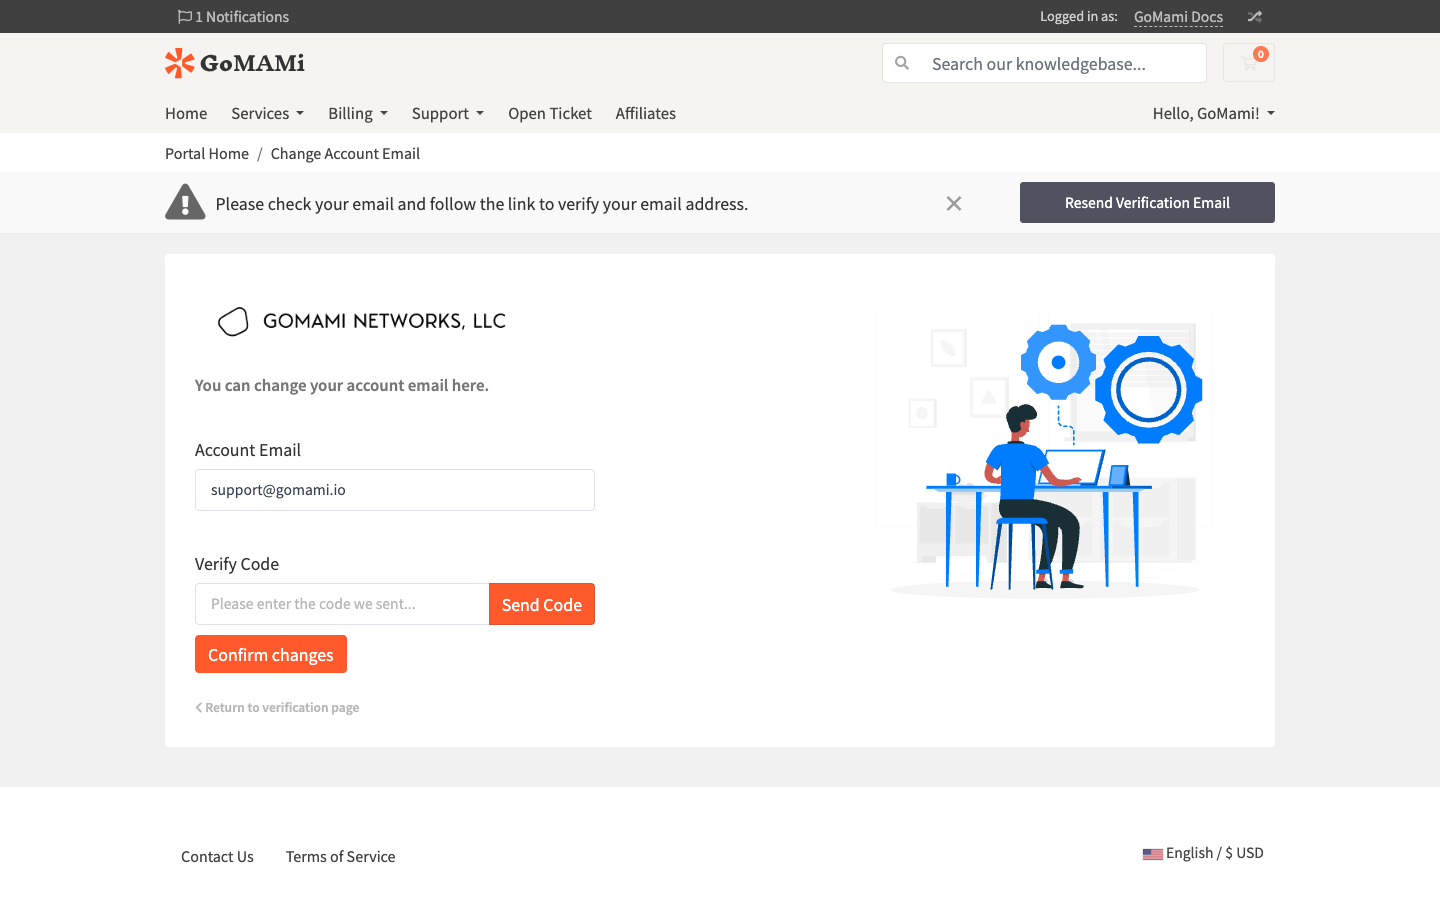Click the Send Code button
This screenshot has width=1440, height=900.
click(x=542, y=604)
